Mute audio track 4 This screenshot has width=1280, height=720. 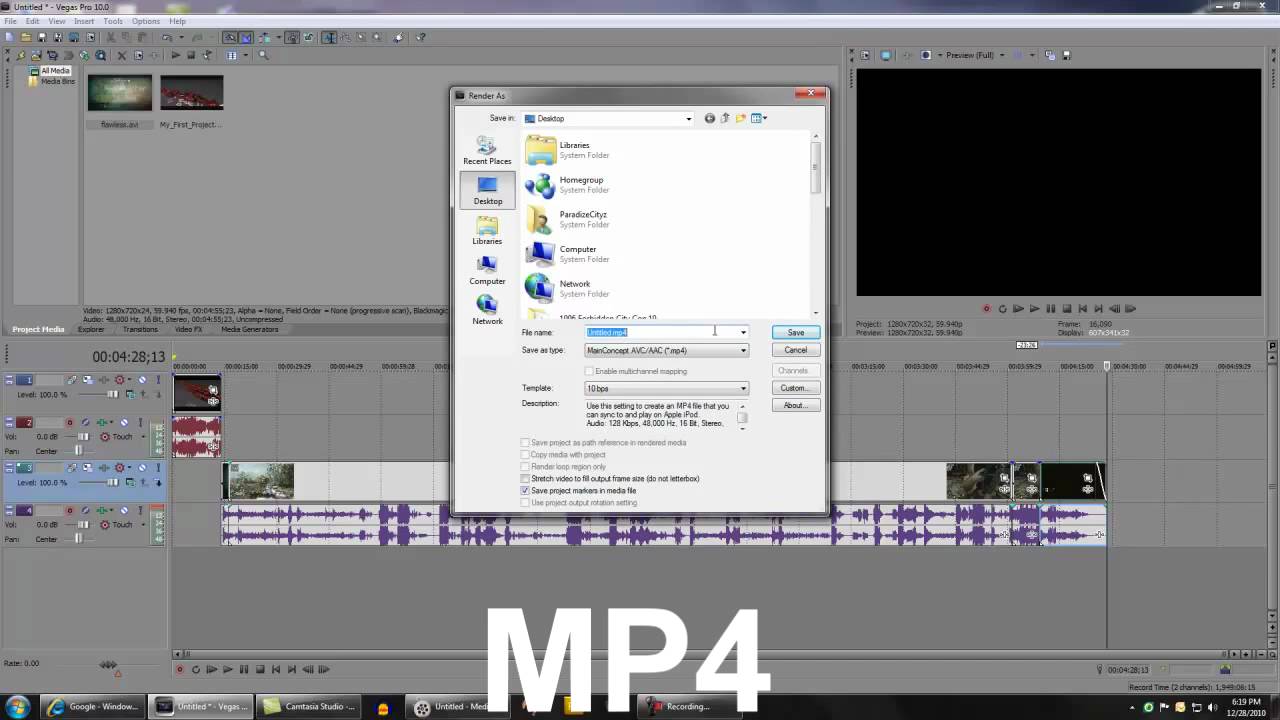pyautogui.click(x=124, y=510)
